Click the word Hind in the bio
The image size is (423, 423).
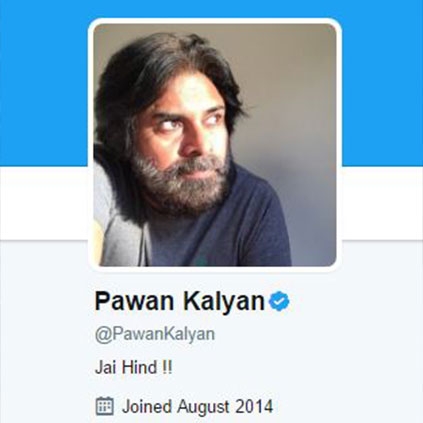[x=140, y=368]
